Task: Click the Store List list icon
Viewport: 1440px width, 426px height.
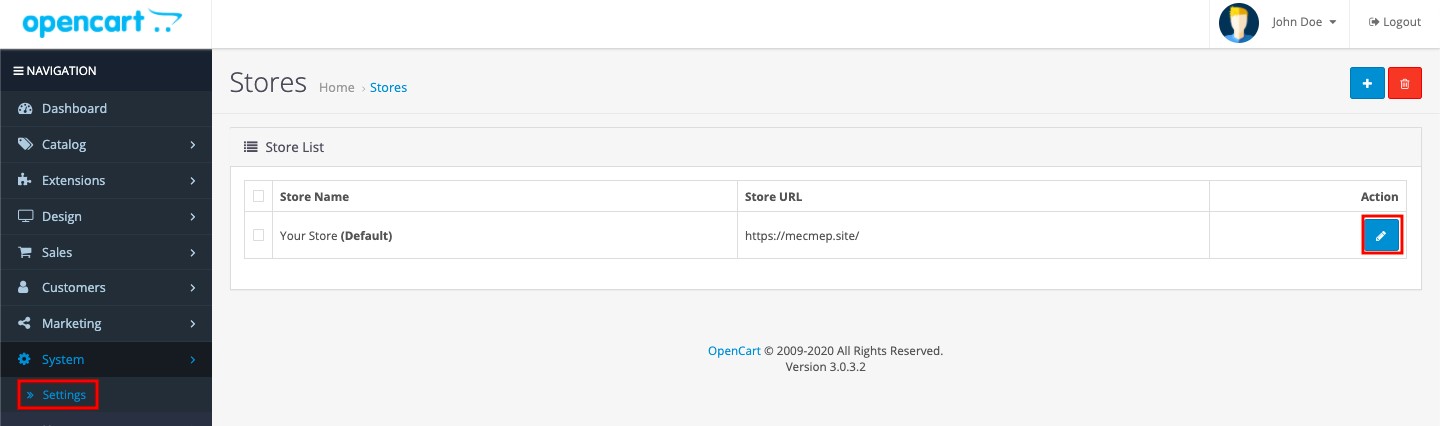Action: click(251, 147)
